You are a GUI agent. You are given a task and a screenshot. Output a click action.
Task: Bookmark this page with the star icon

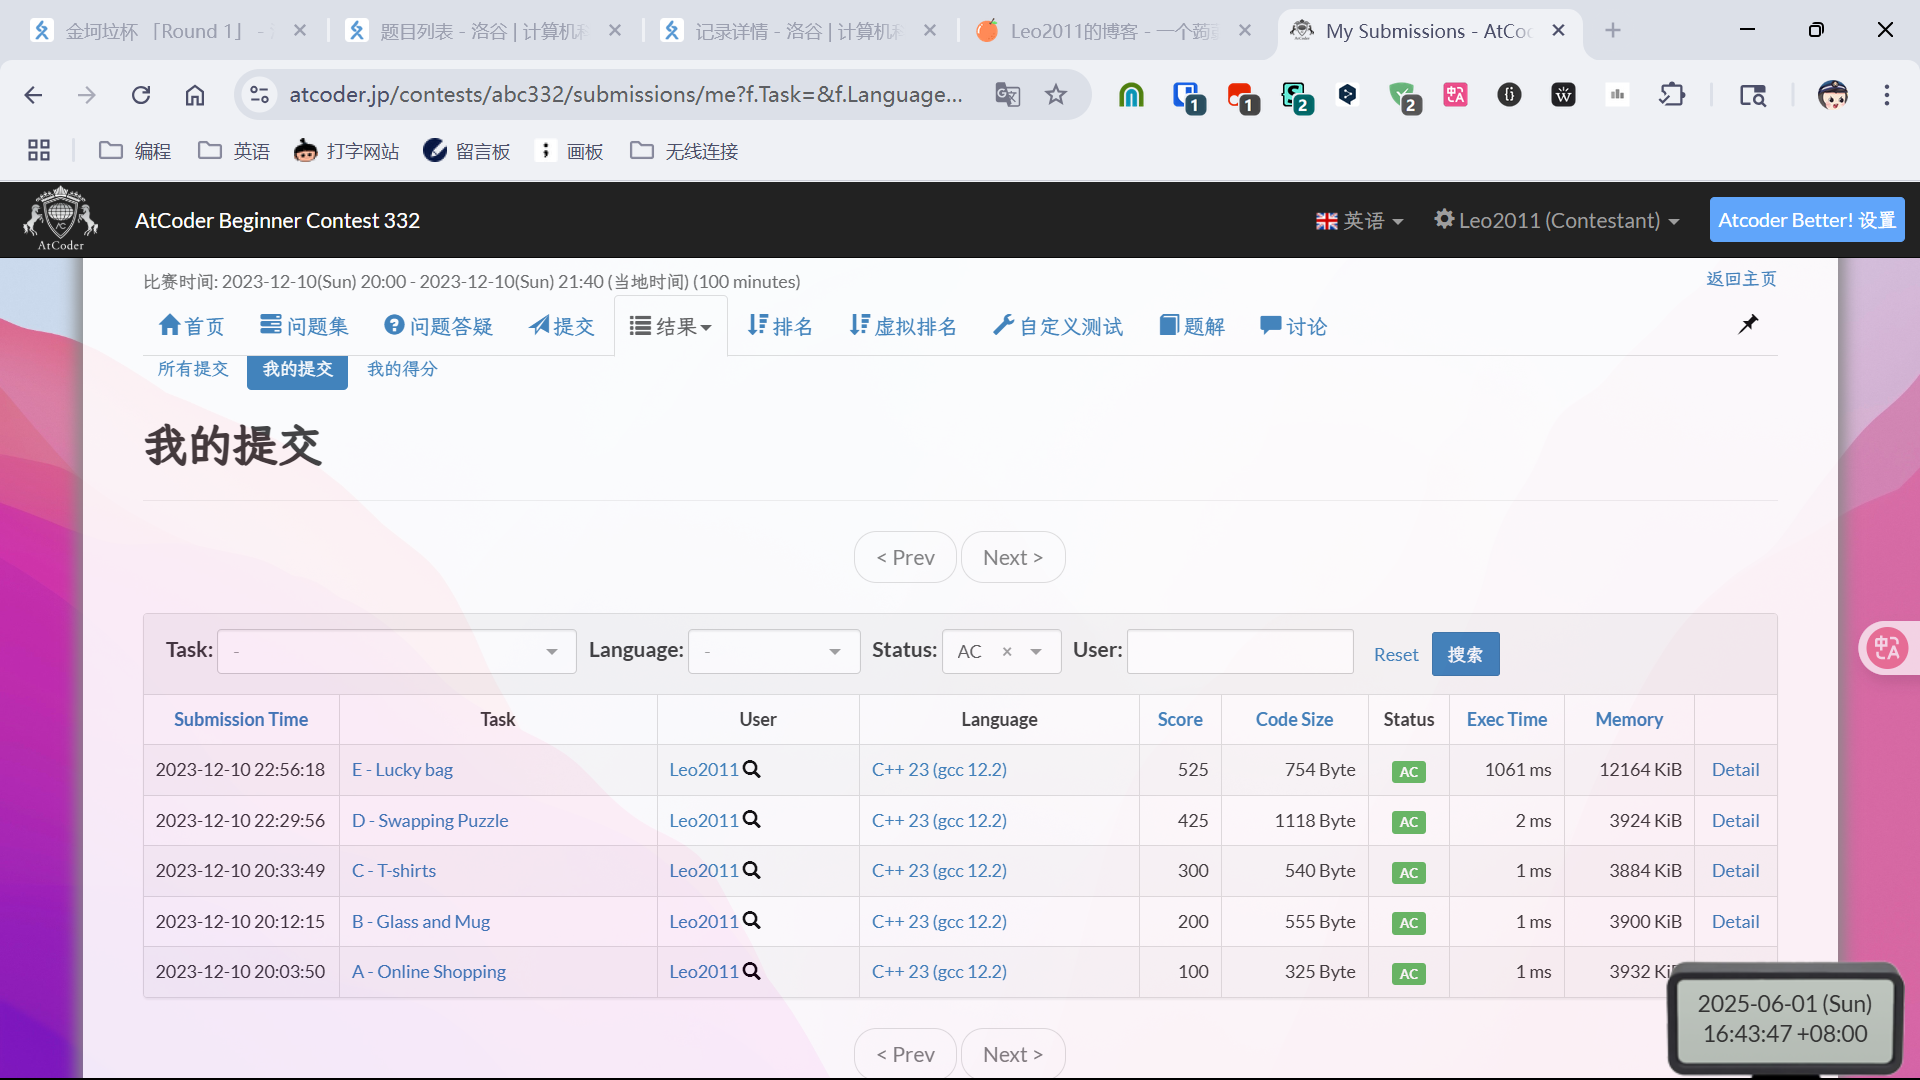coord(1056,95)
